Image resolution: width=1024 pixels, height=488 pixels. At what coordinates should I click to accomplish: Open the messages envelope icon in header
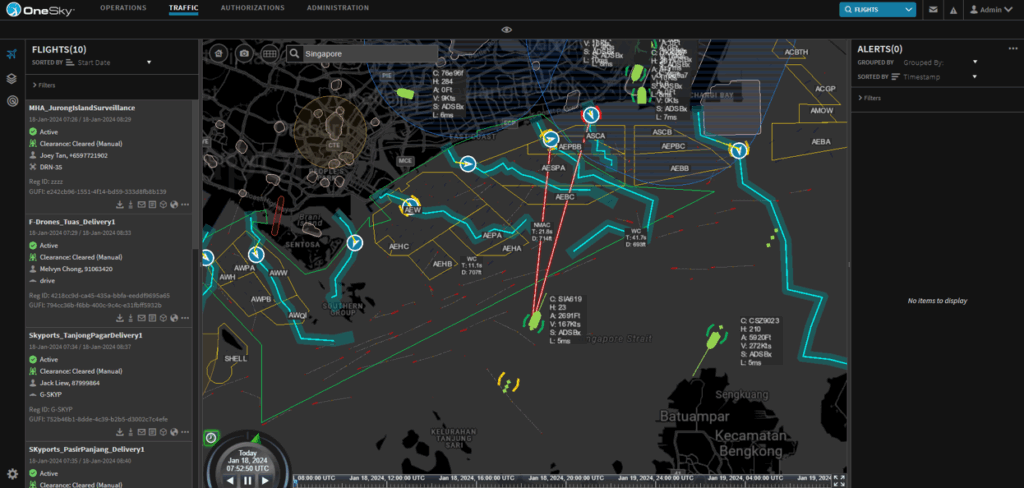click(933, 9)
